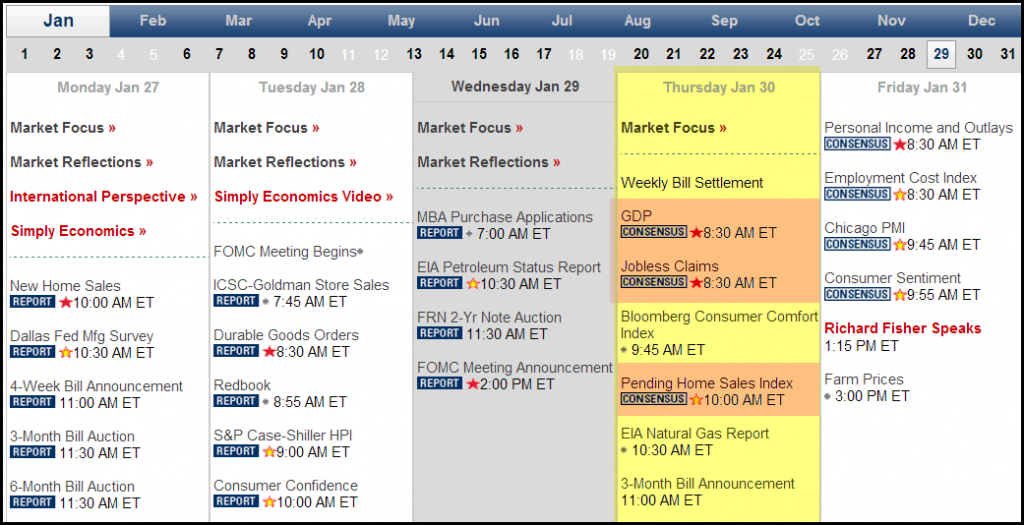Click the Friday Jan 31 column header
The image size is (1024, 525).
(922, 88)
